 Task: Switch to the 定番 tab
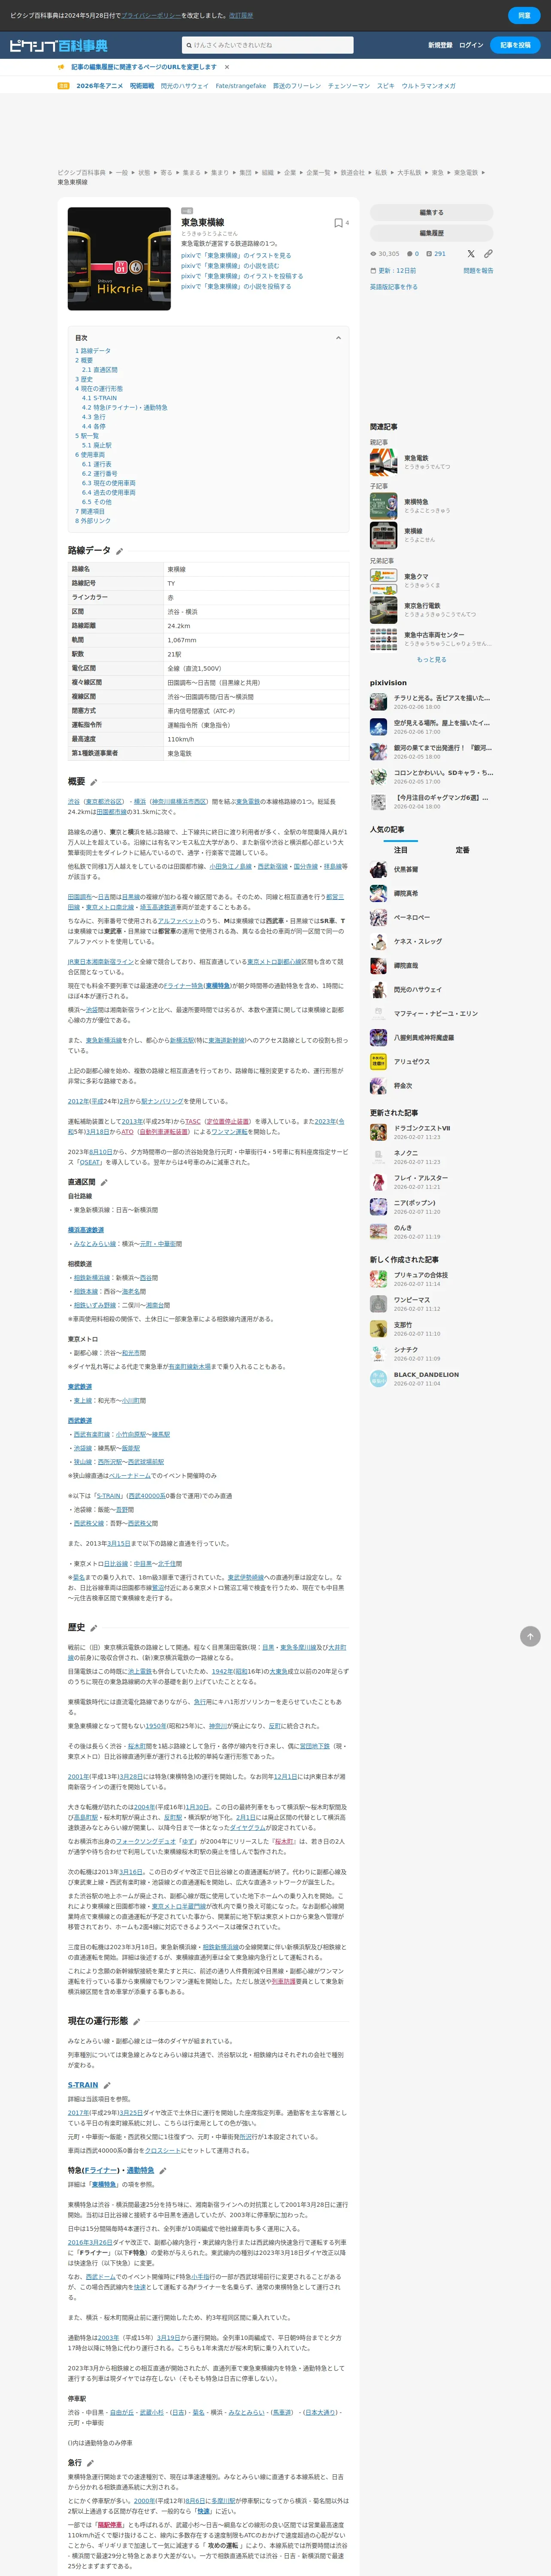pos(463,850)
